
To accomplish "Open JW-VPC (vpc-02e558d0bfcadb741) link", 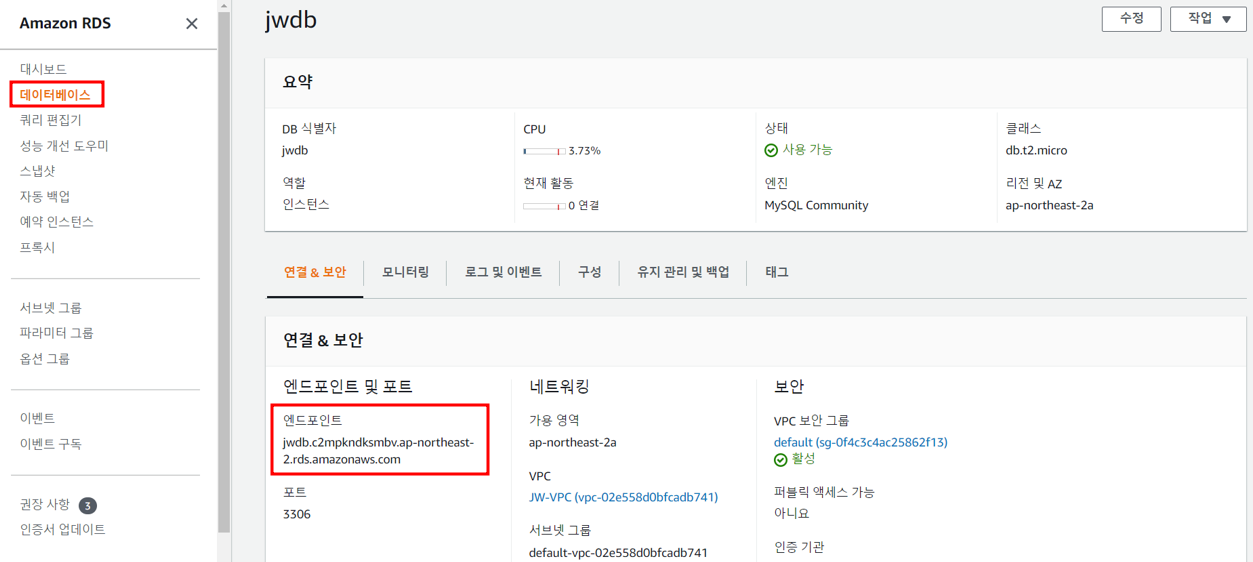I will (623, 497).
